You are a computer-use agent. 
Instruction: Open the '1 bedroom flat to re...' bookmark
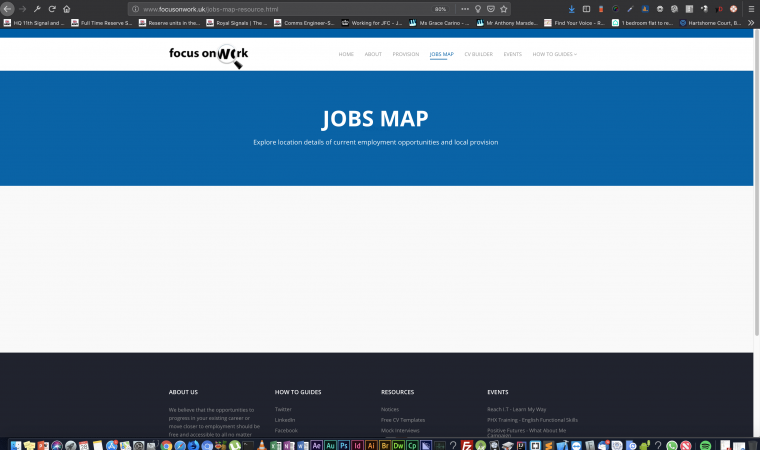pyautogui.click(x=642, y=23)
